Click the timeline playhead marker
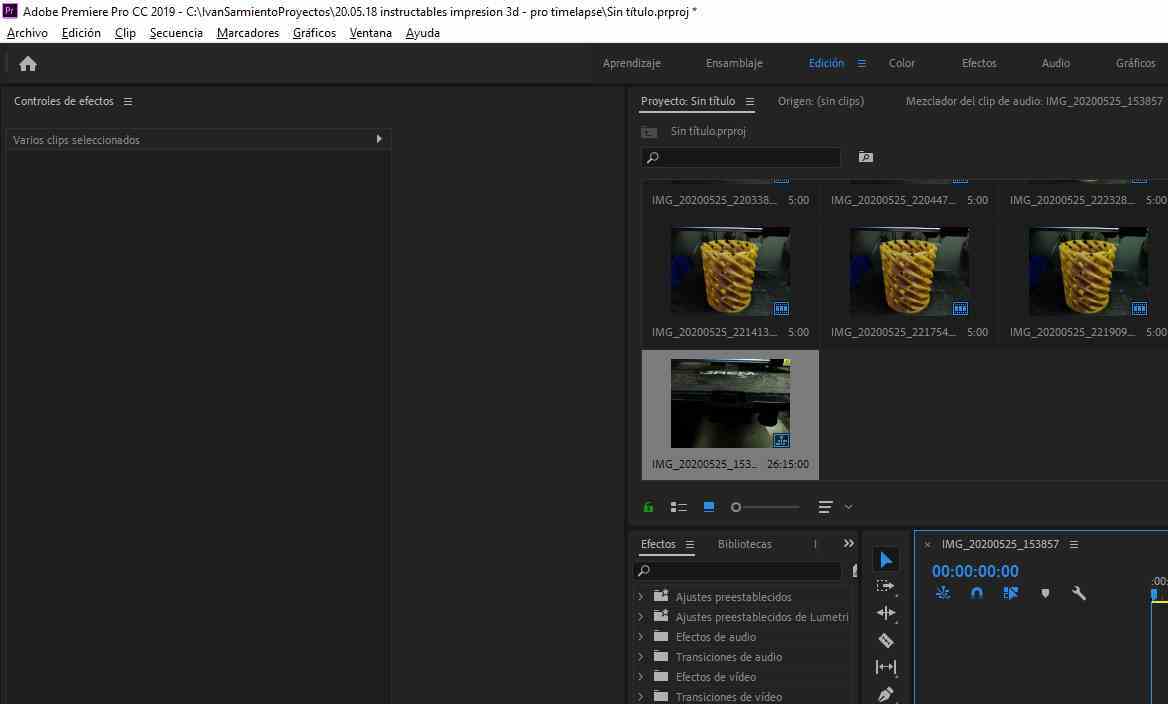This screenshot has width=1168, height=704. (1154, 594)
